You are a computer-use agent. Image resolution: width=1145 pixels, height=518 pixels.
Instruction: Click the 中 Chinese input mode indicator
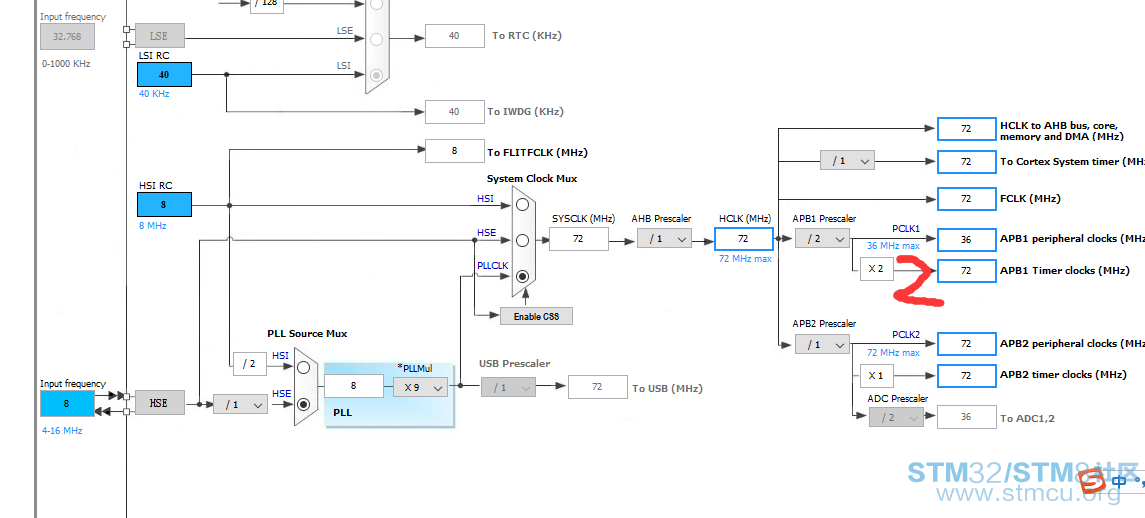pos(1120,481)
